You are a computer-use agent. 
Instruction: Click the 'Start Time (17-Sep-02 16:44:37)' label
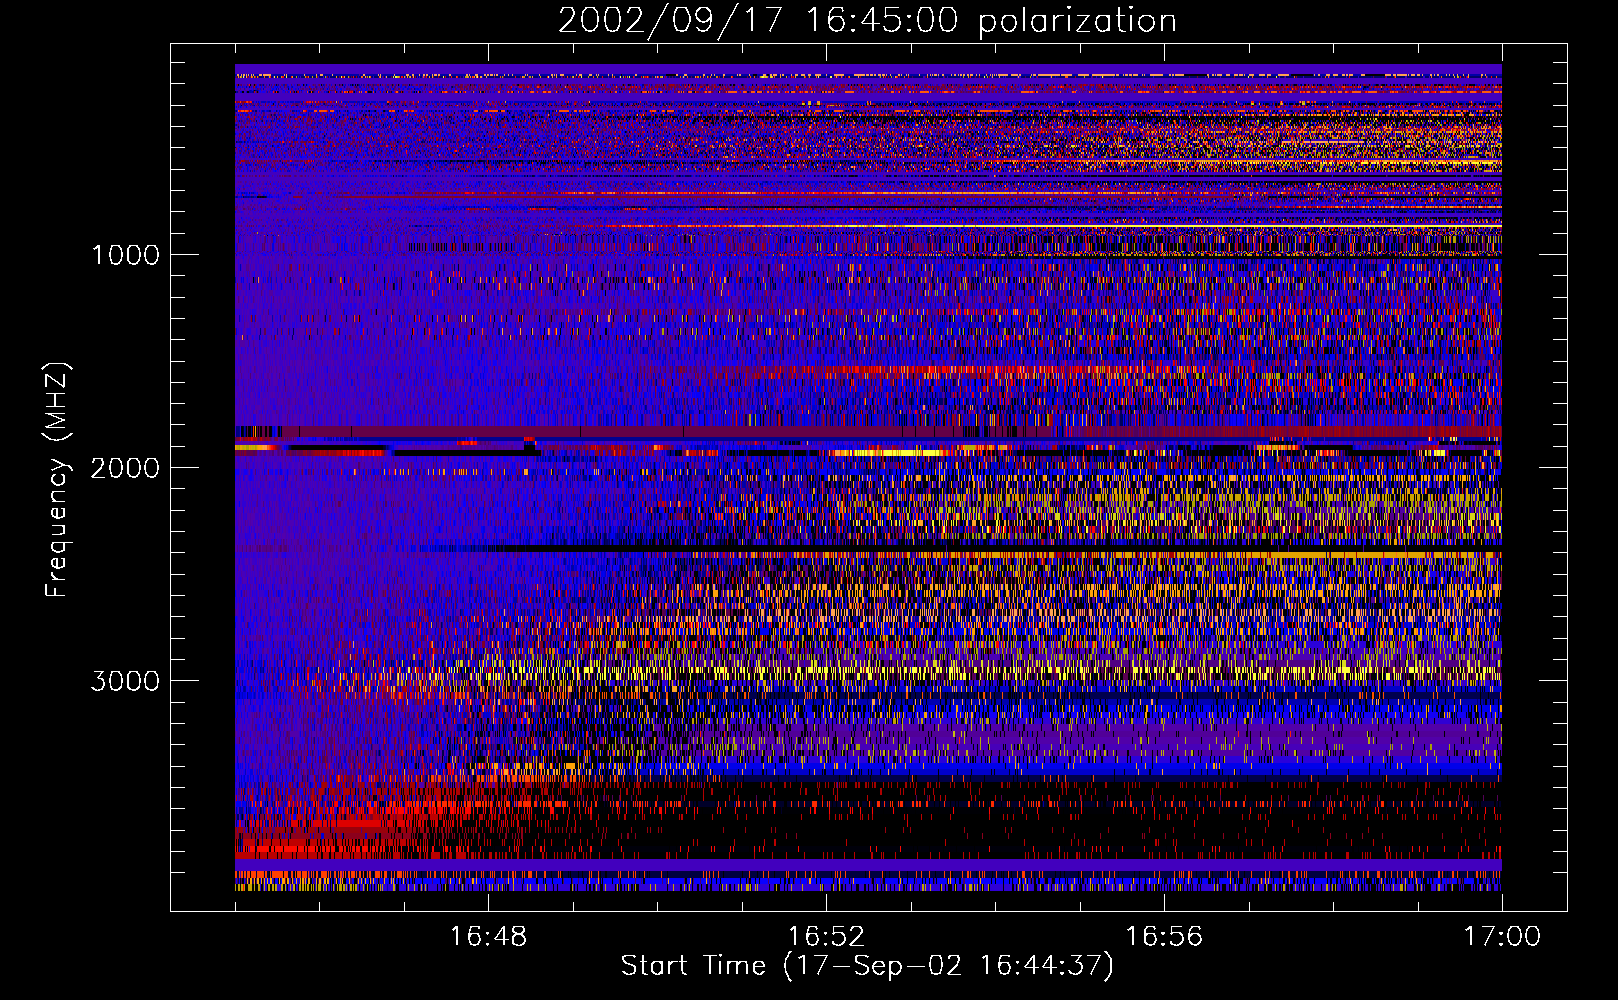867,966
